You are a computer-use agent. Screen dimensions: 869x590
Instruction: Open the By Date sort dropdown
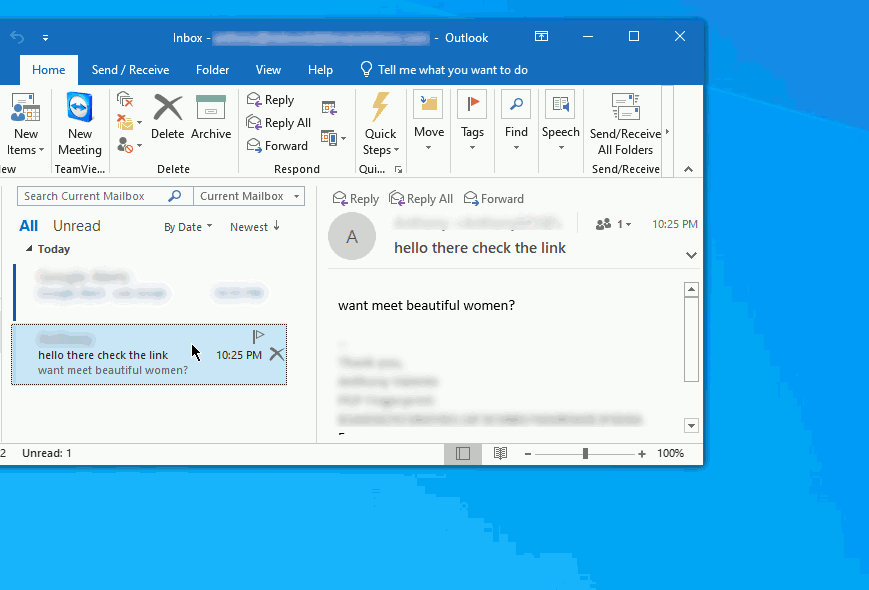point(187,226)
